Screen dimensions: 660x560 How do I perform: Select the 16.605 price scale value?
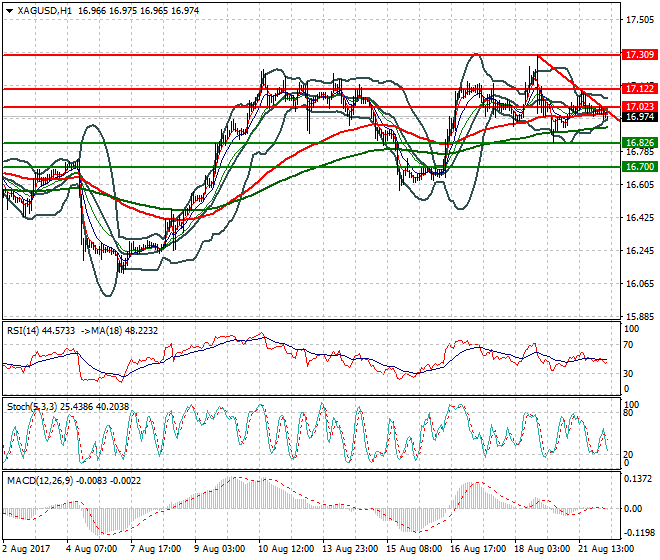point(640,185)
